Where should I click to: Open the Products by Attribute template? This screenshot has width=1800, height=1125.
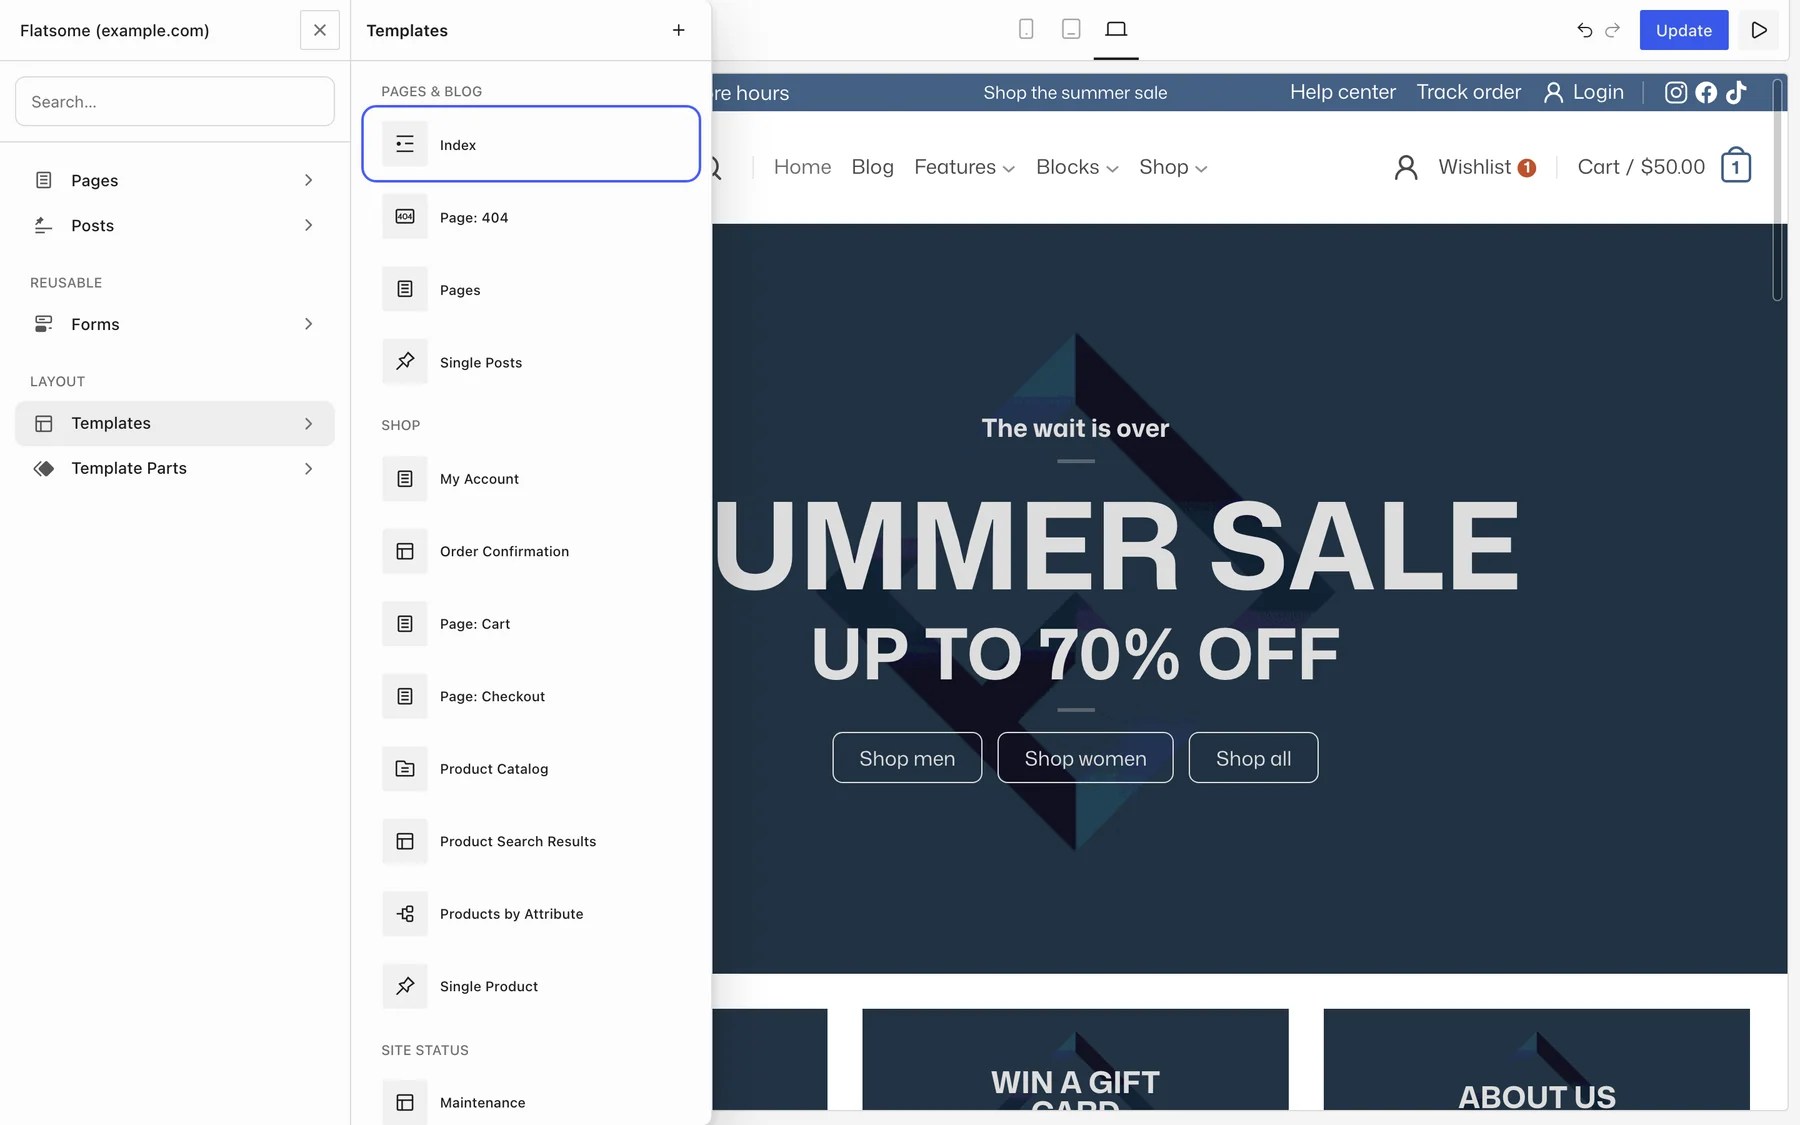coord(531,914)
